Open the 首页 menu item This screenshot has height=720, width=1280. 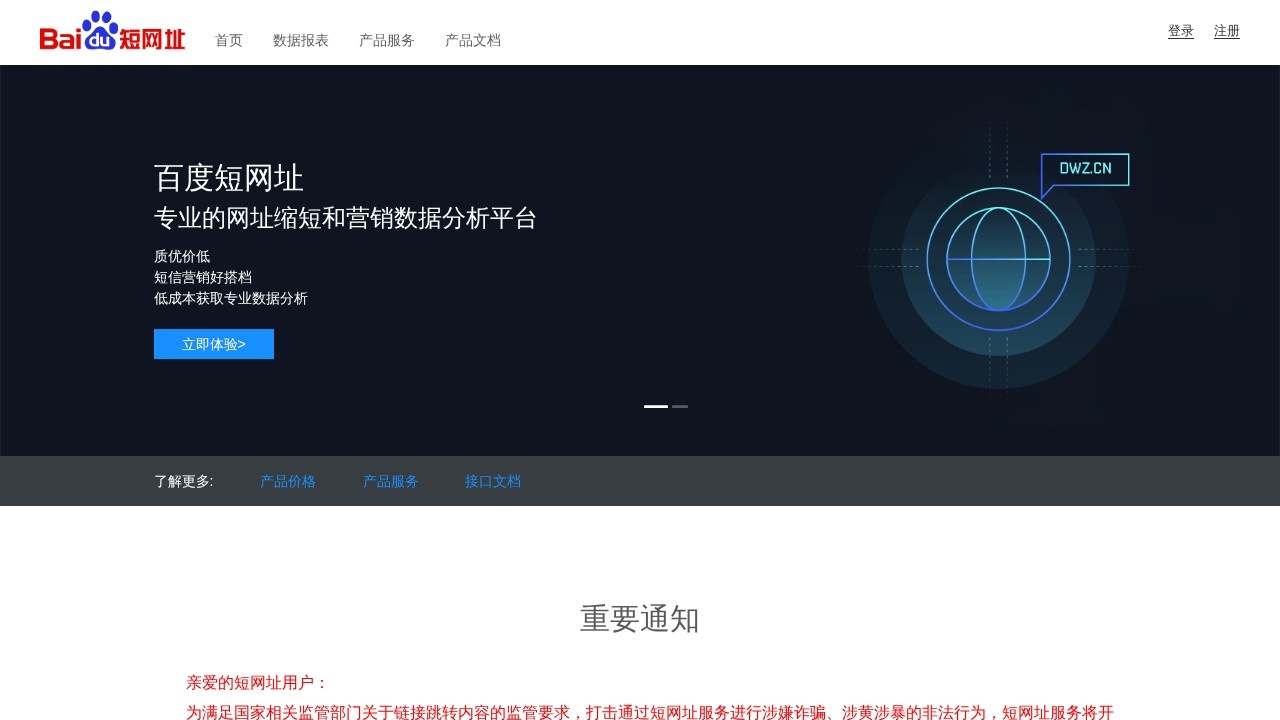tap(229, 40)
